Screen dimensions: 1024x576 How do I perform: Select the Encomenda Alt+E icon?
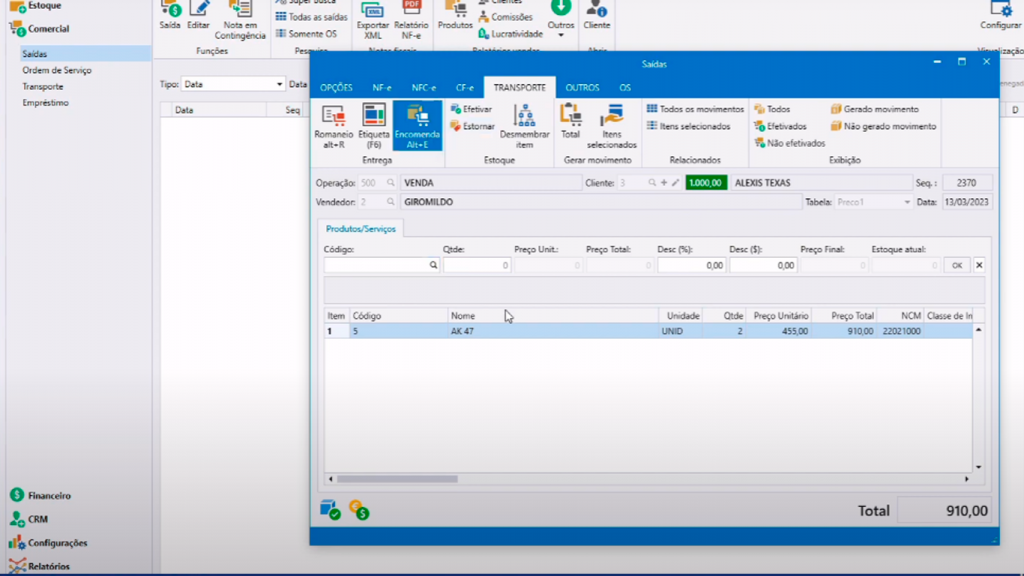[x=417, y=125]
